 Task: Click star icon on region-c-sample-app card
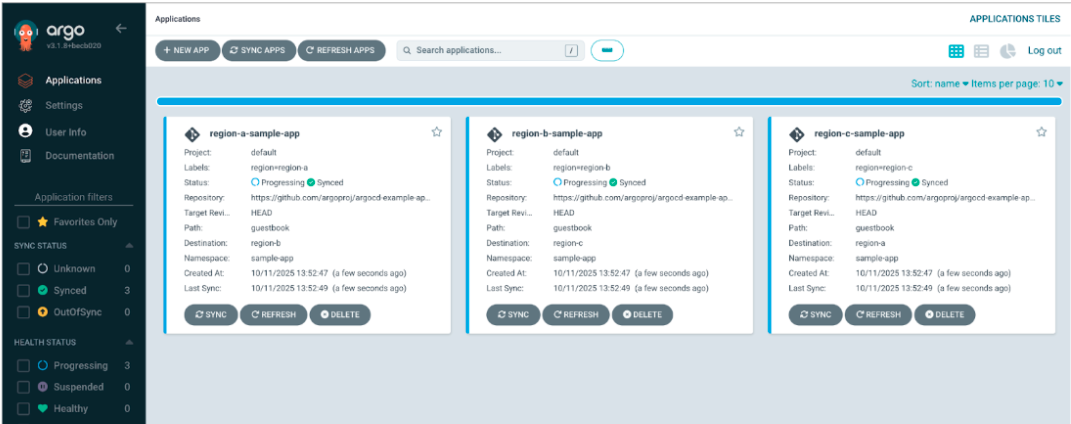(x=1041, y=132)
